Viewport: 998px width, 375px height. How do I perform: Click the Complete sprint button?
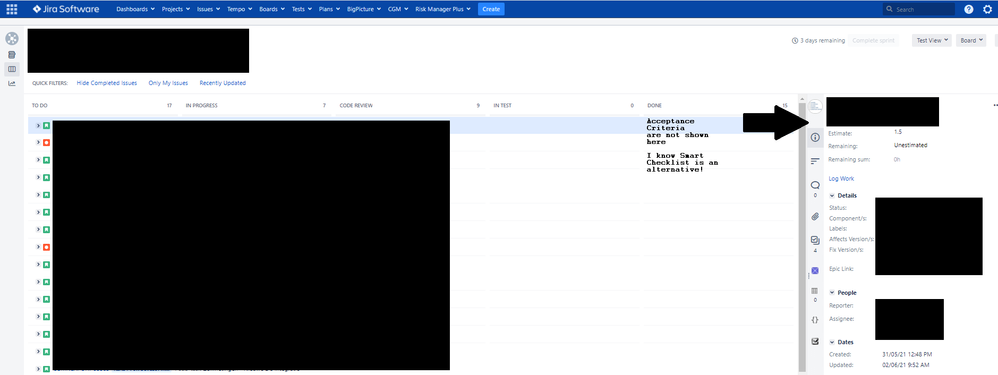(x=873, y=41)
